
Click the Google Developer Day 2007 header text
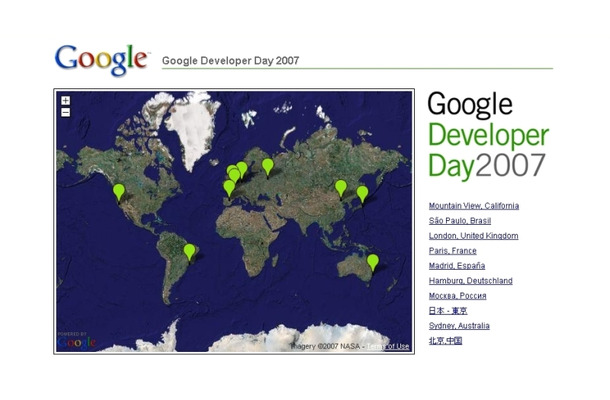point(231,61)
